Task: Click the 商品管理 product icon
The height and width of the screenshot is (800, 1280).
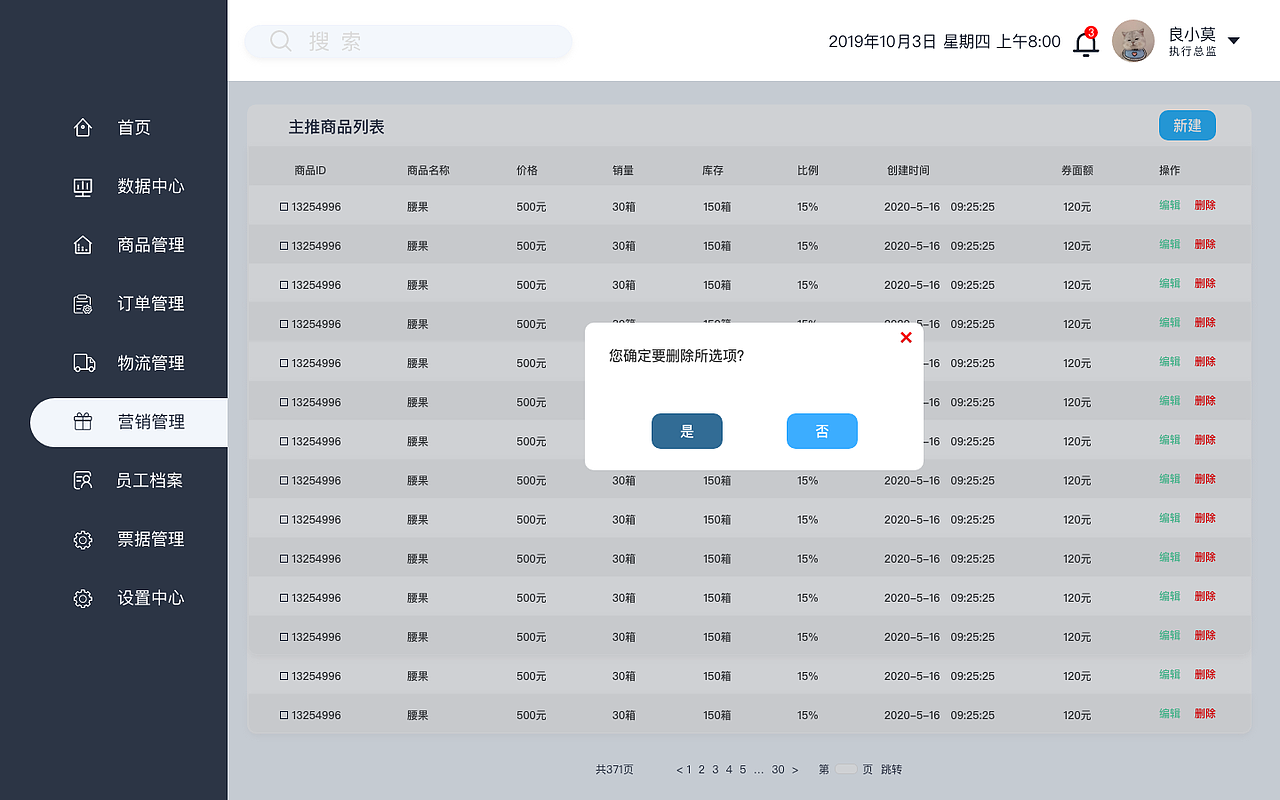Action: click(83, 245)
